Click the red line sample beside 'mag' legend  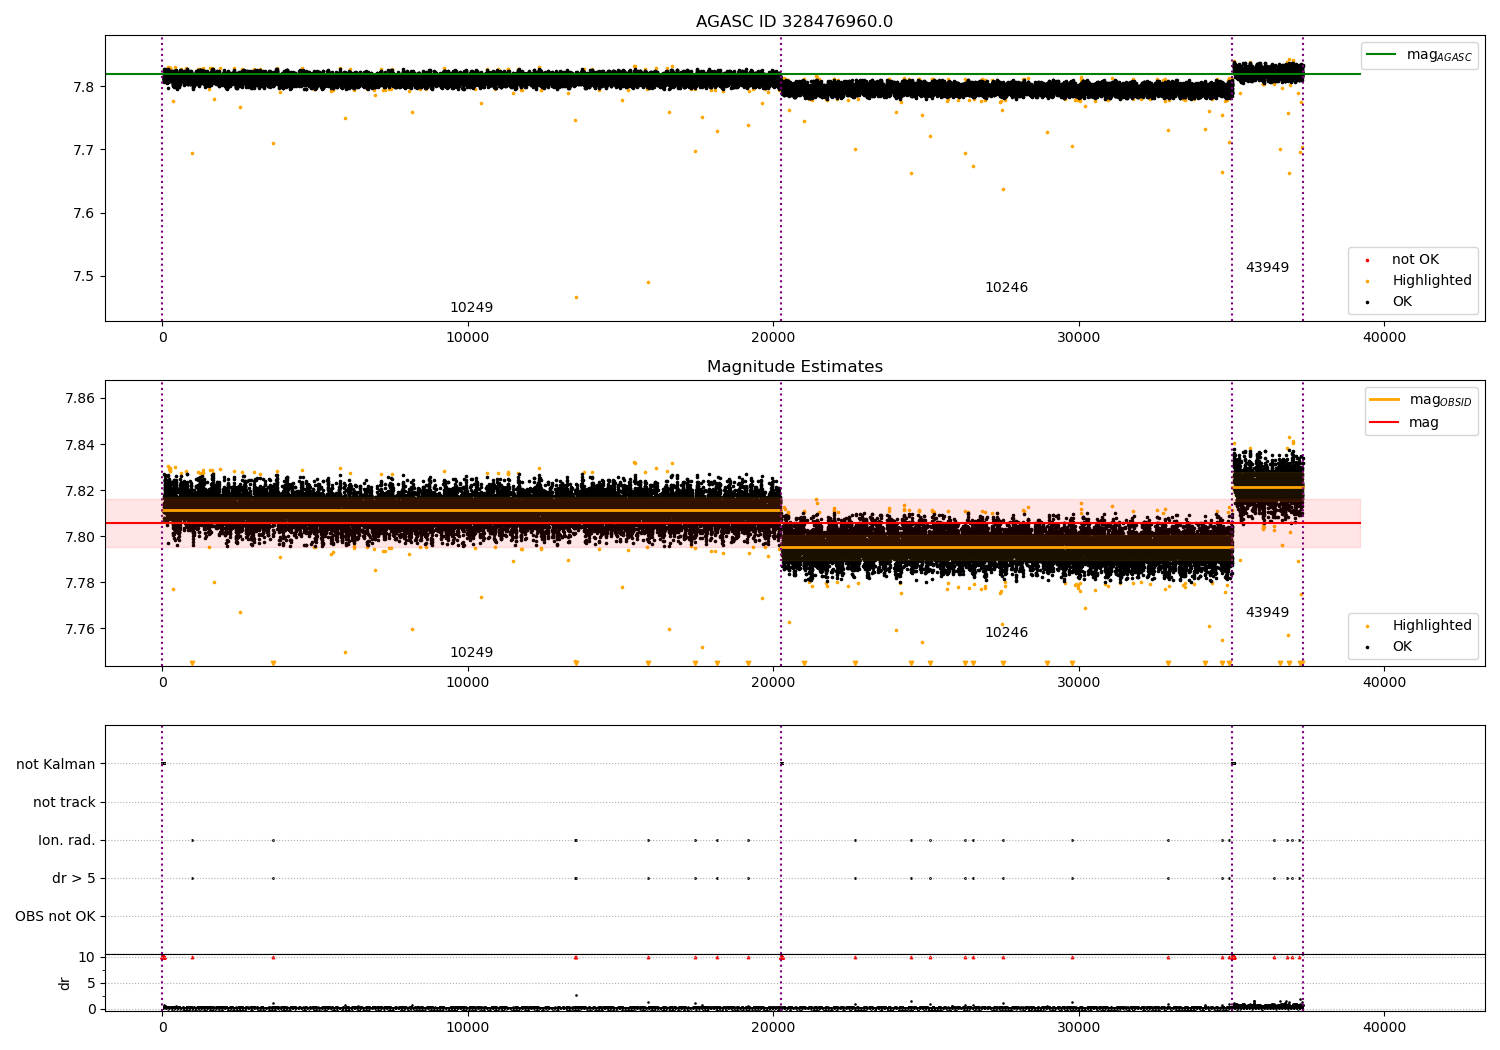[x=1385, y=423]
